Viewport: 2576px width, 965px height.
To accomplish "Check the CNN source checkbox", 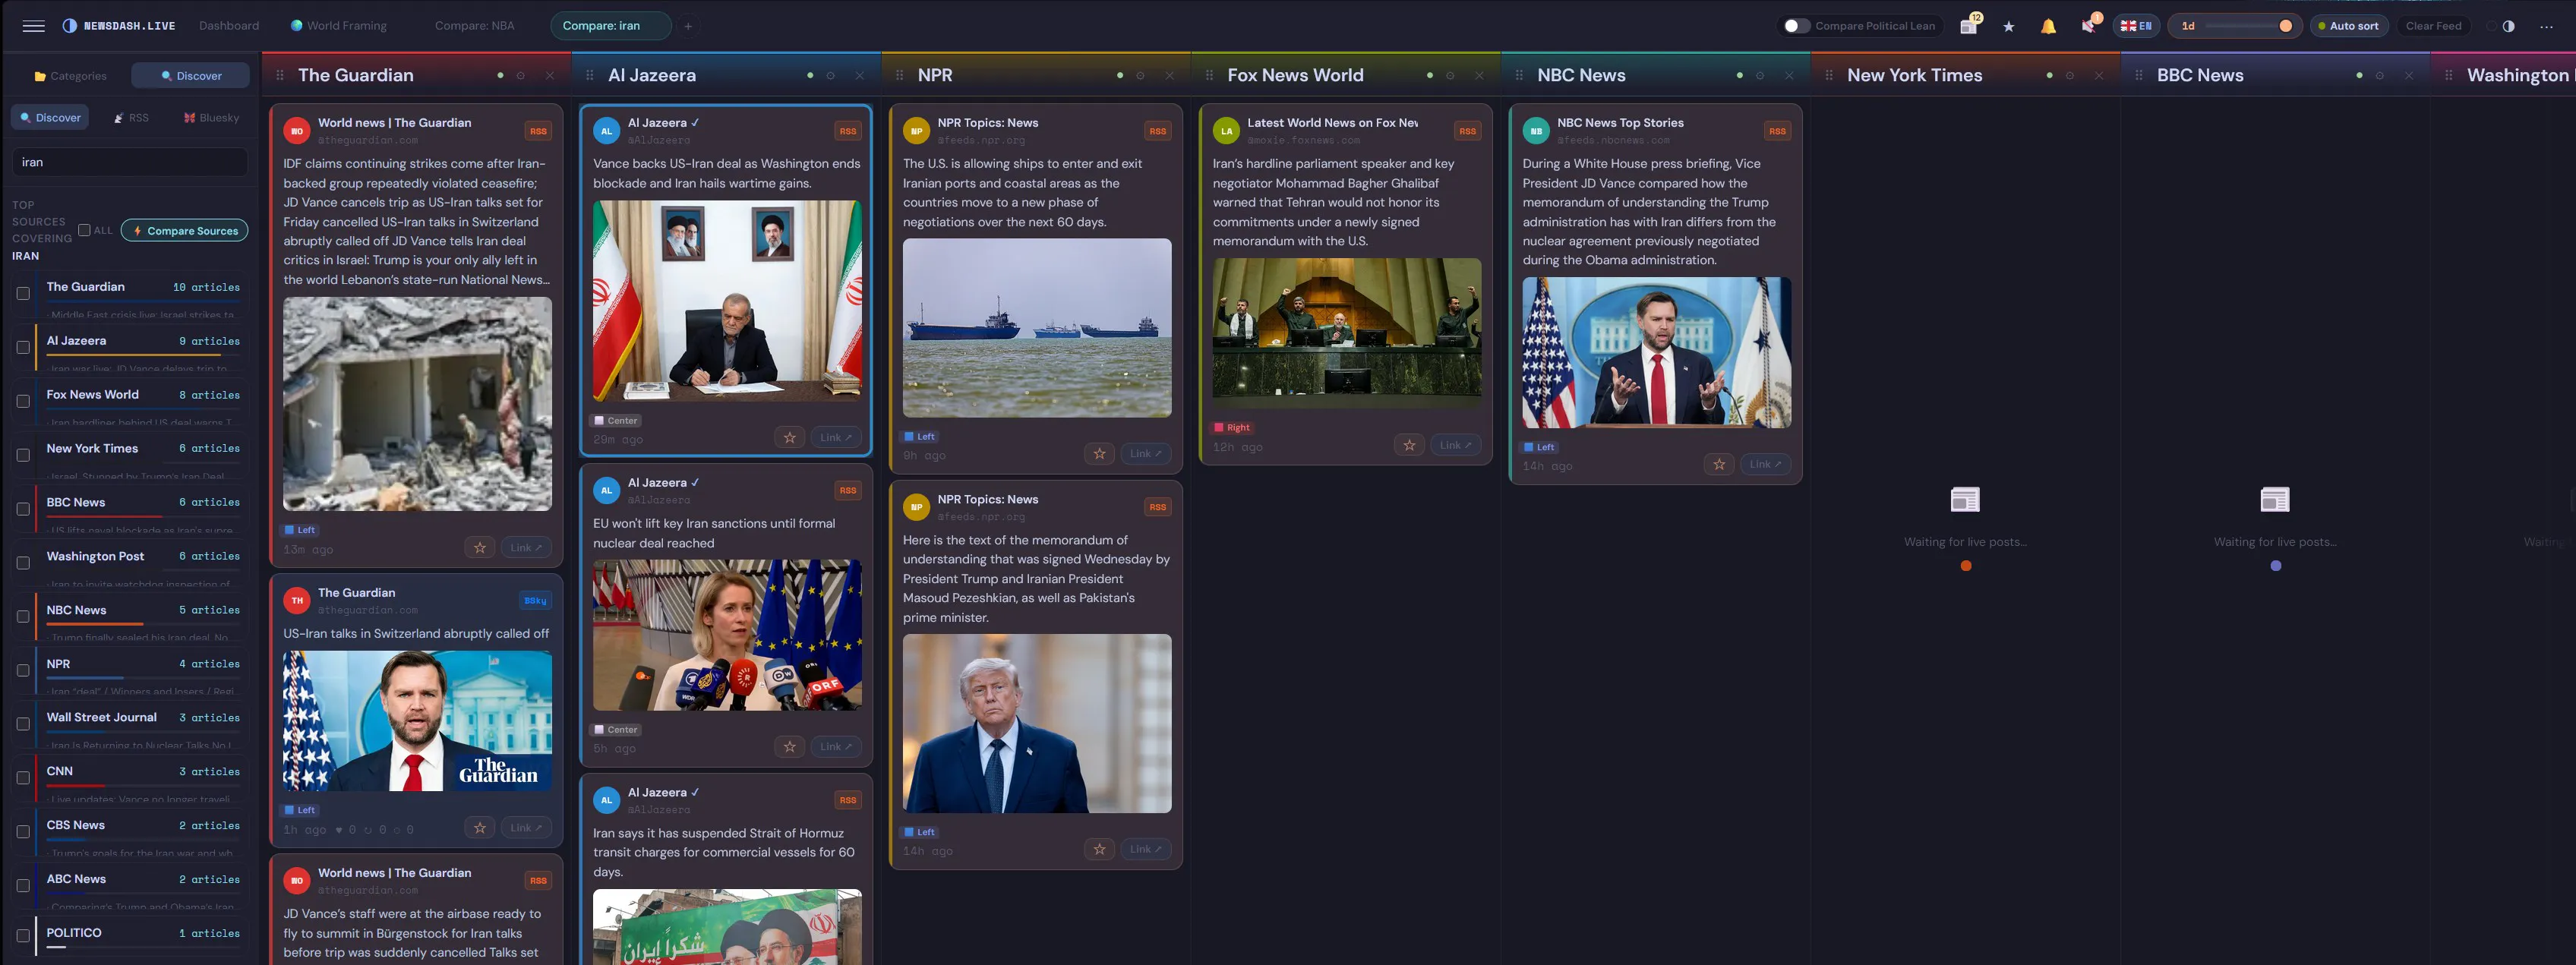I will [23, 778].
